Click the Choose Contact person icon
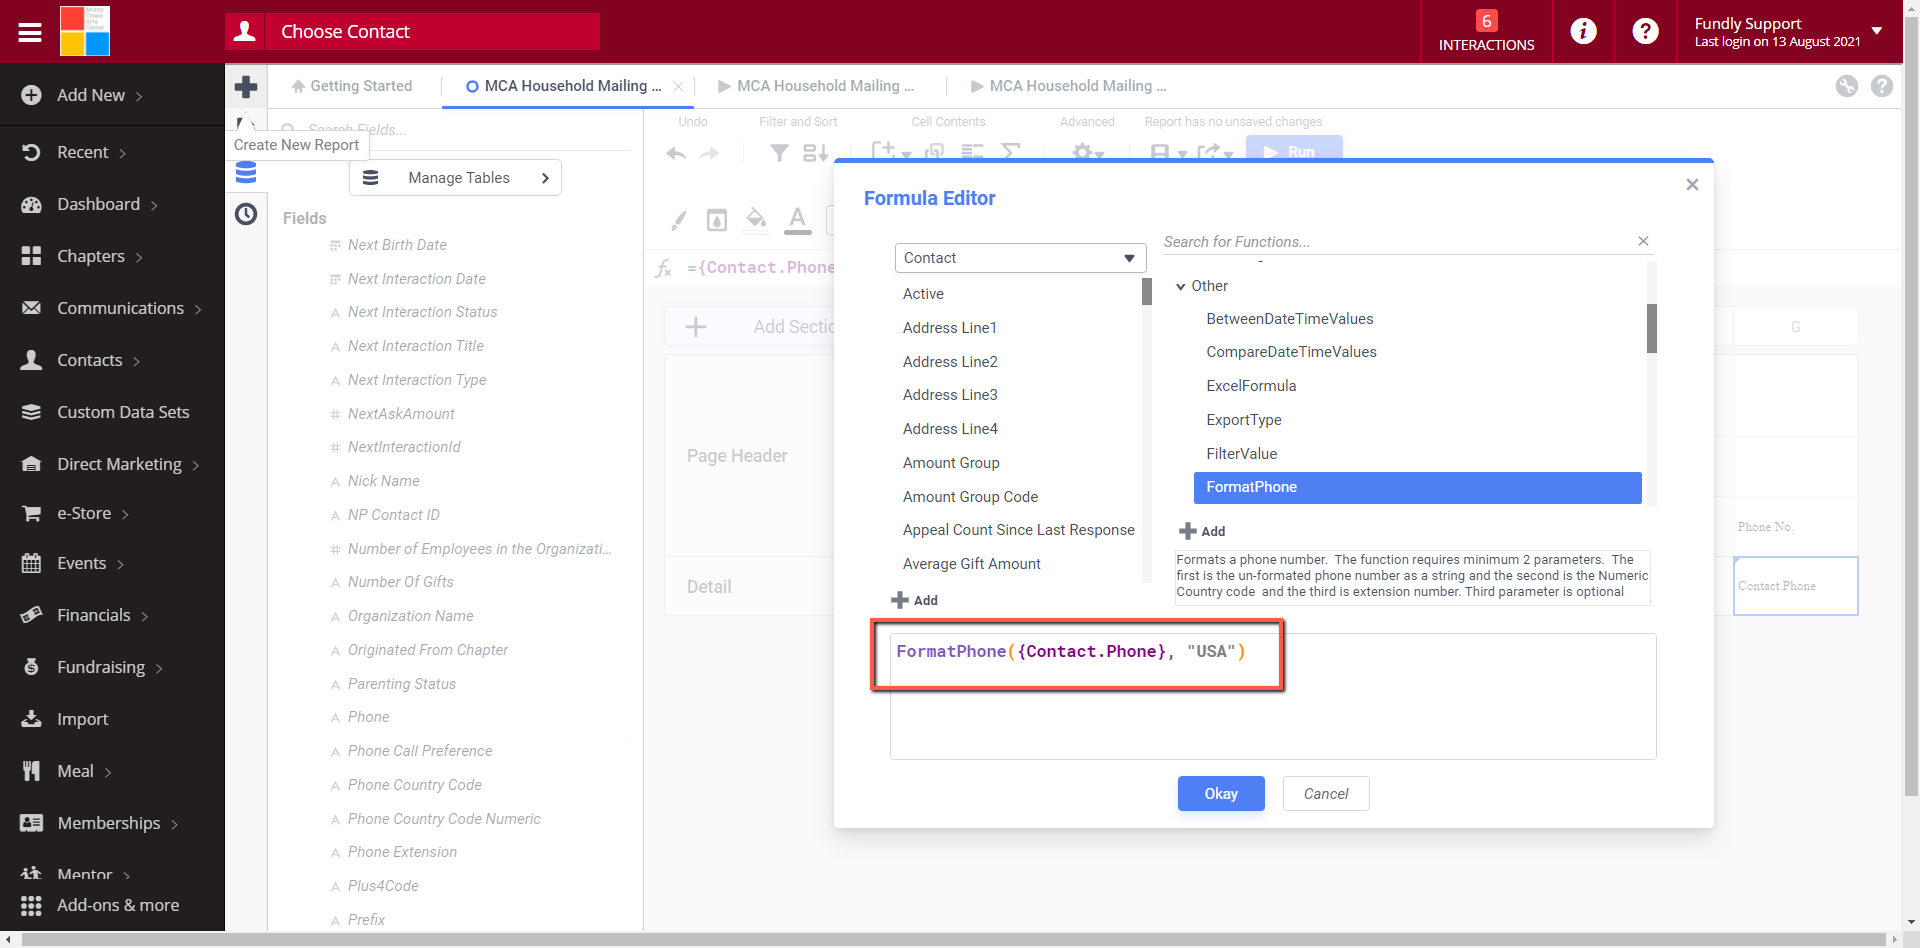Screen dimensions: 1920x948 [245, 32]
